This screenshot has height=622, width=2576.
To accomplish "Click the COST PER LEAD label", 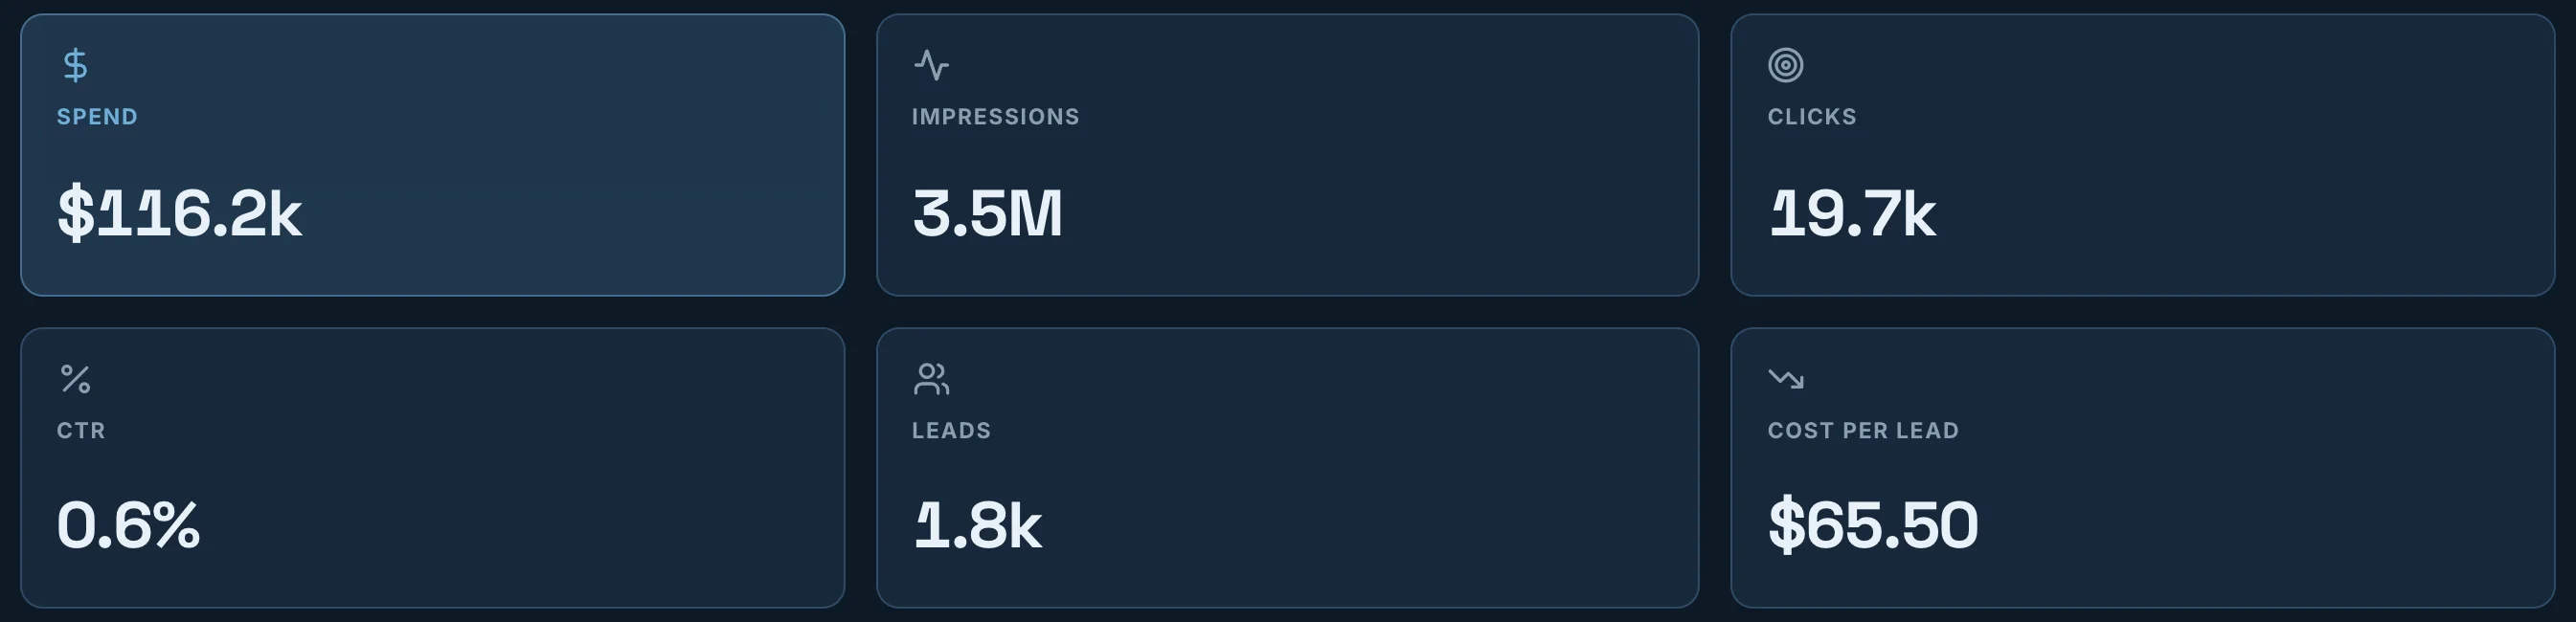I will coord(1863,431).
